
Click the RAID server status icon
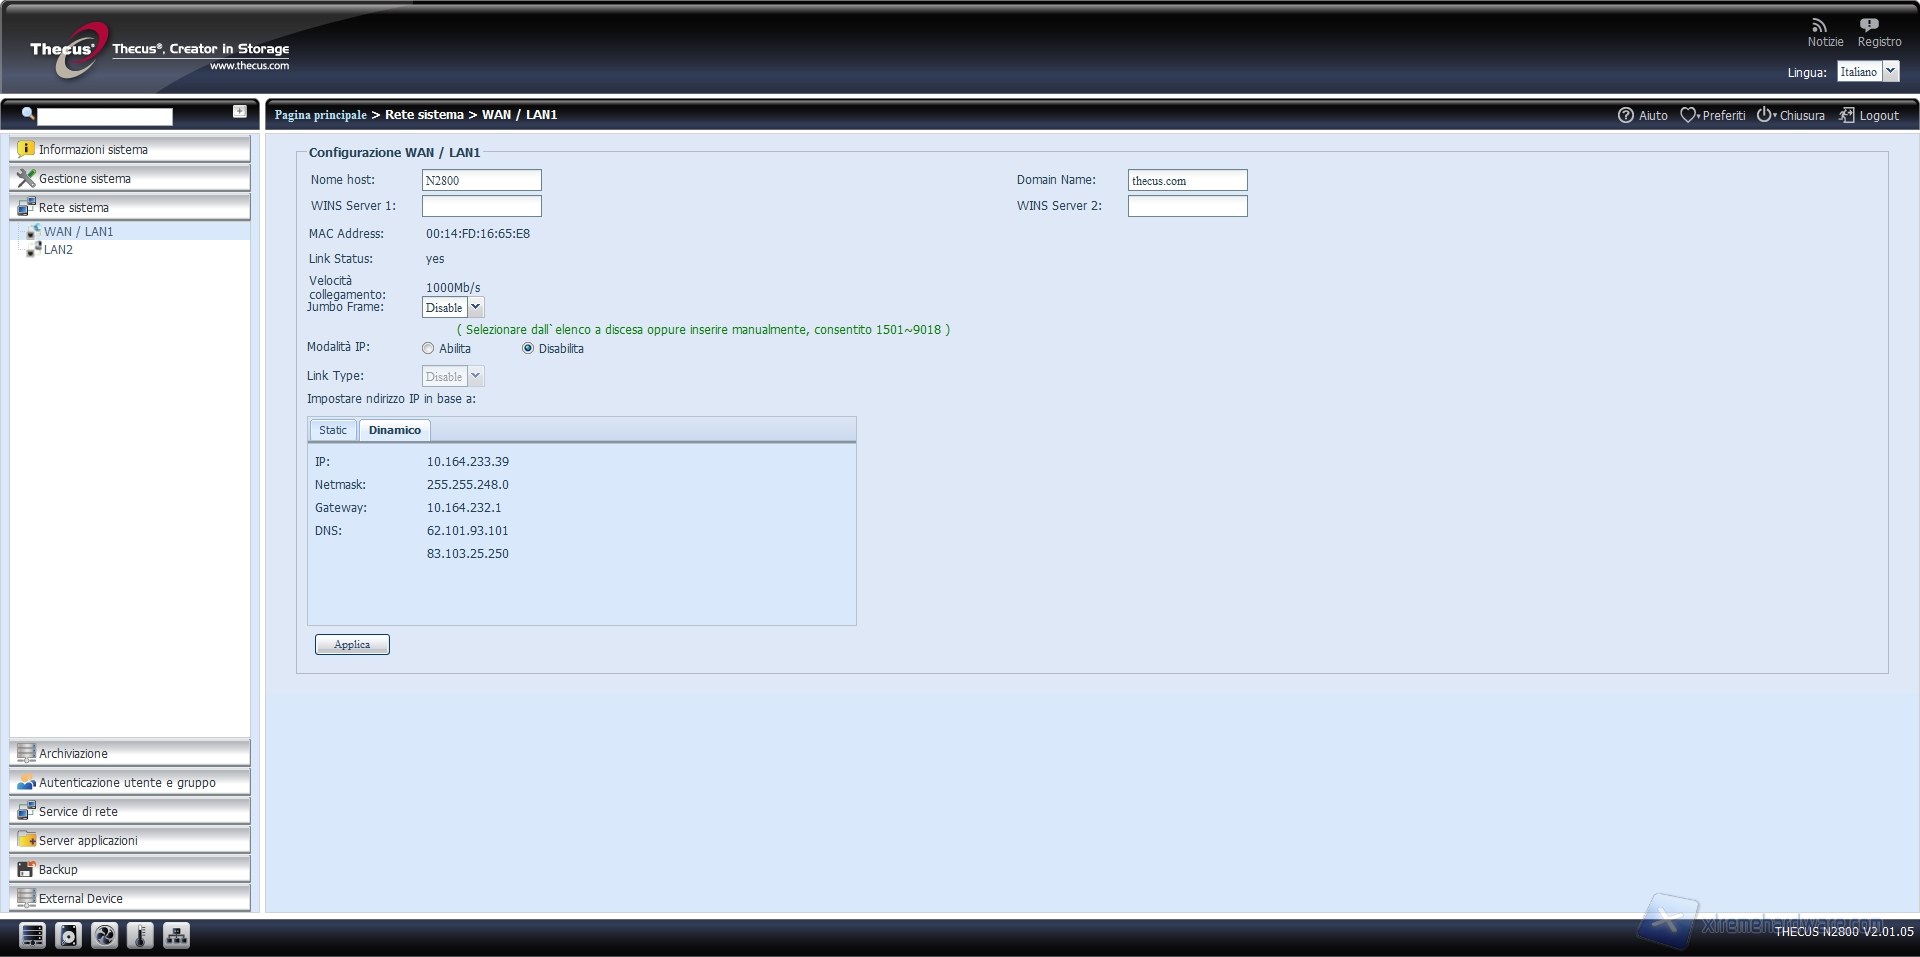pos(32,935)
